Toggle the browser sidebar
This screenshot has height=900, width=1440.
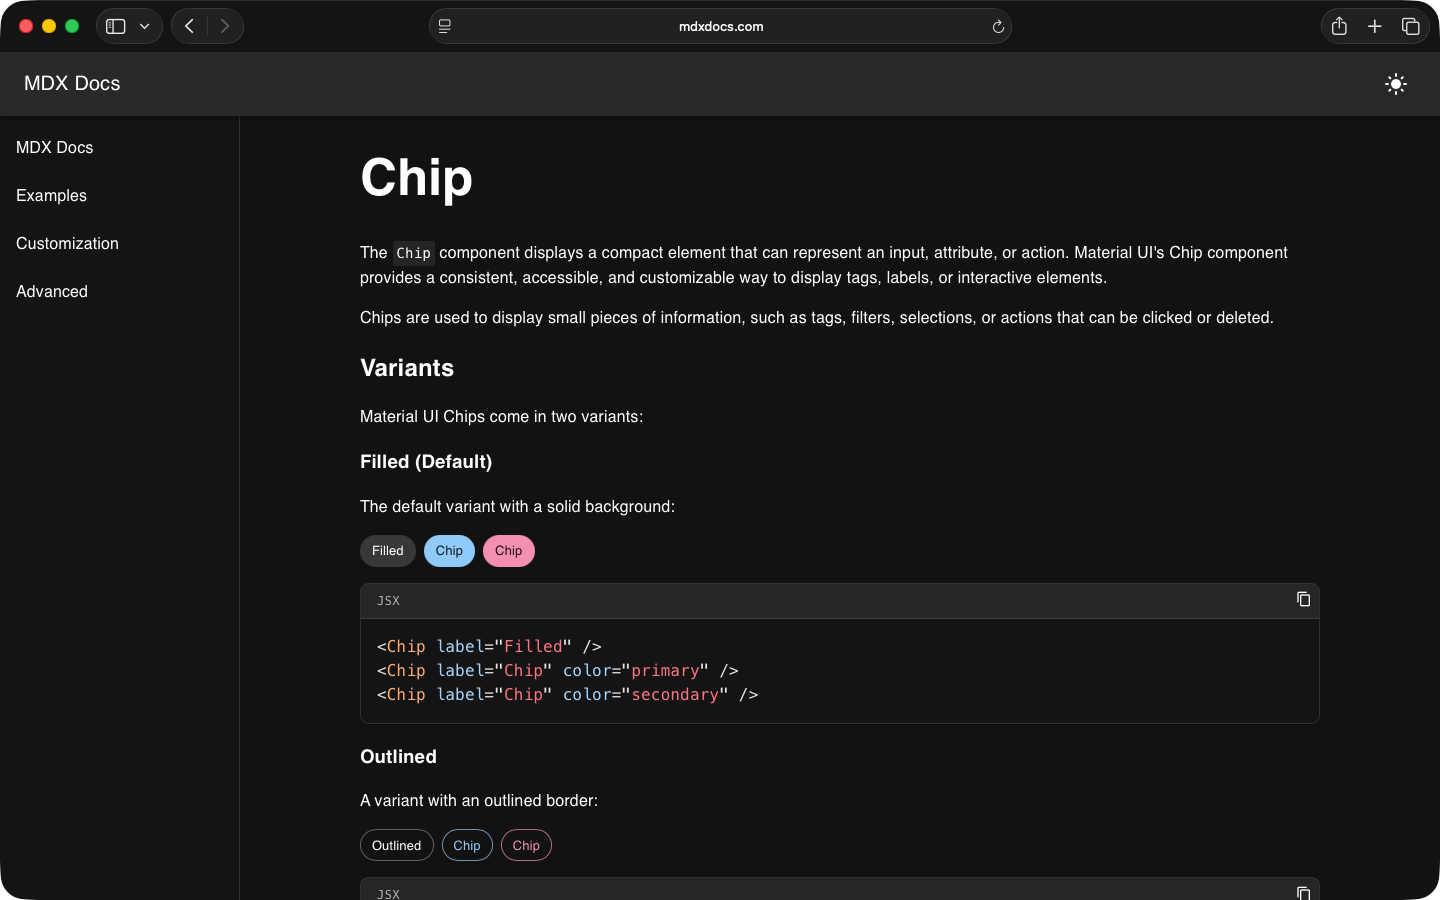[x=115, y=26]
